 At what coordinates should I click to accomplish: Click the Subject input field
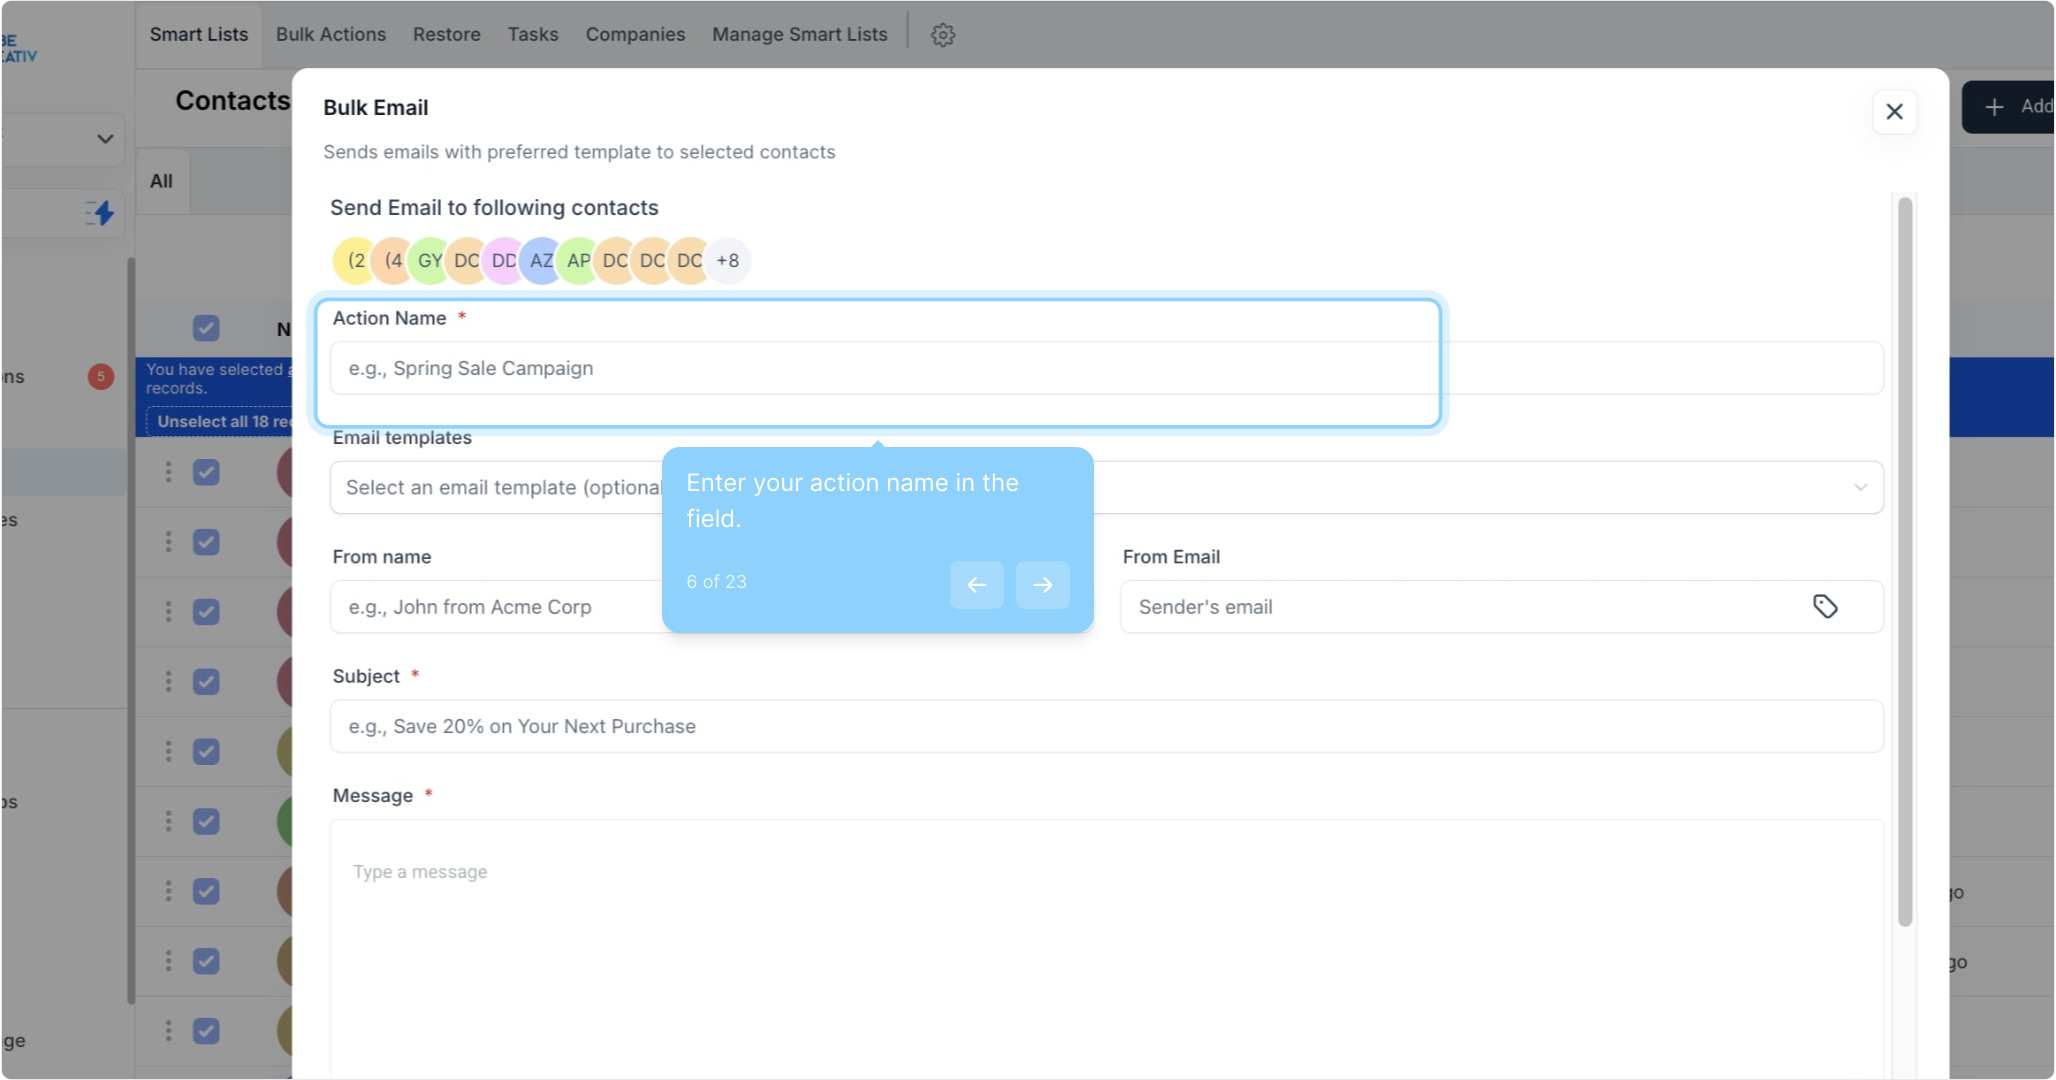click(1105, 726)
